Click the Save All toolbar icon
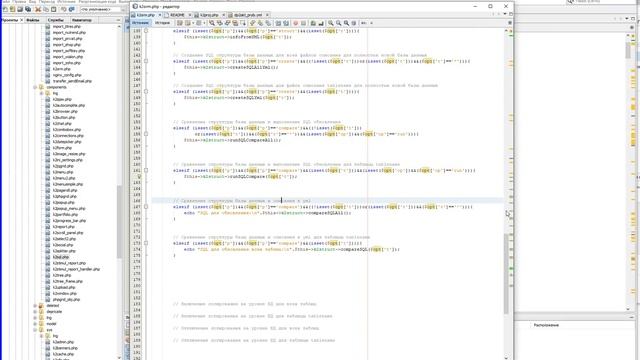This screenshot has width=640, height=360. pos(28,9)
